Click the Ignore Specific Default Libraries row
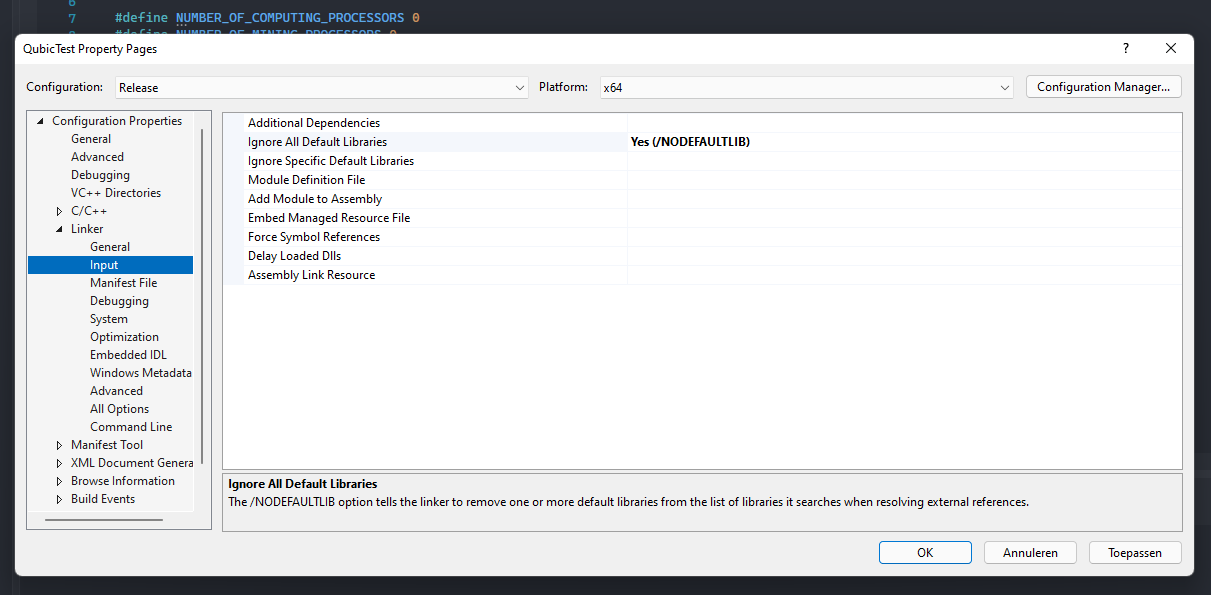Viewport: 1211px width, 595px height. (702, 161)
